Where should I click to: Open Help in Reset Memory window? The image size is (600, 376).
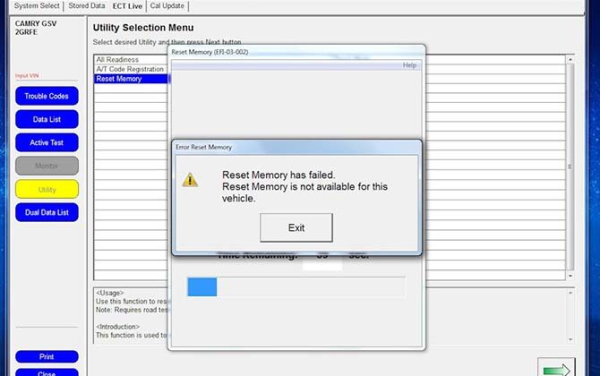409,65
